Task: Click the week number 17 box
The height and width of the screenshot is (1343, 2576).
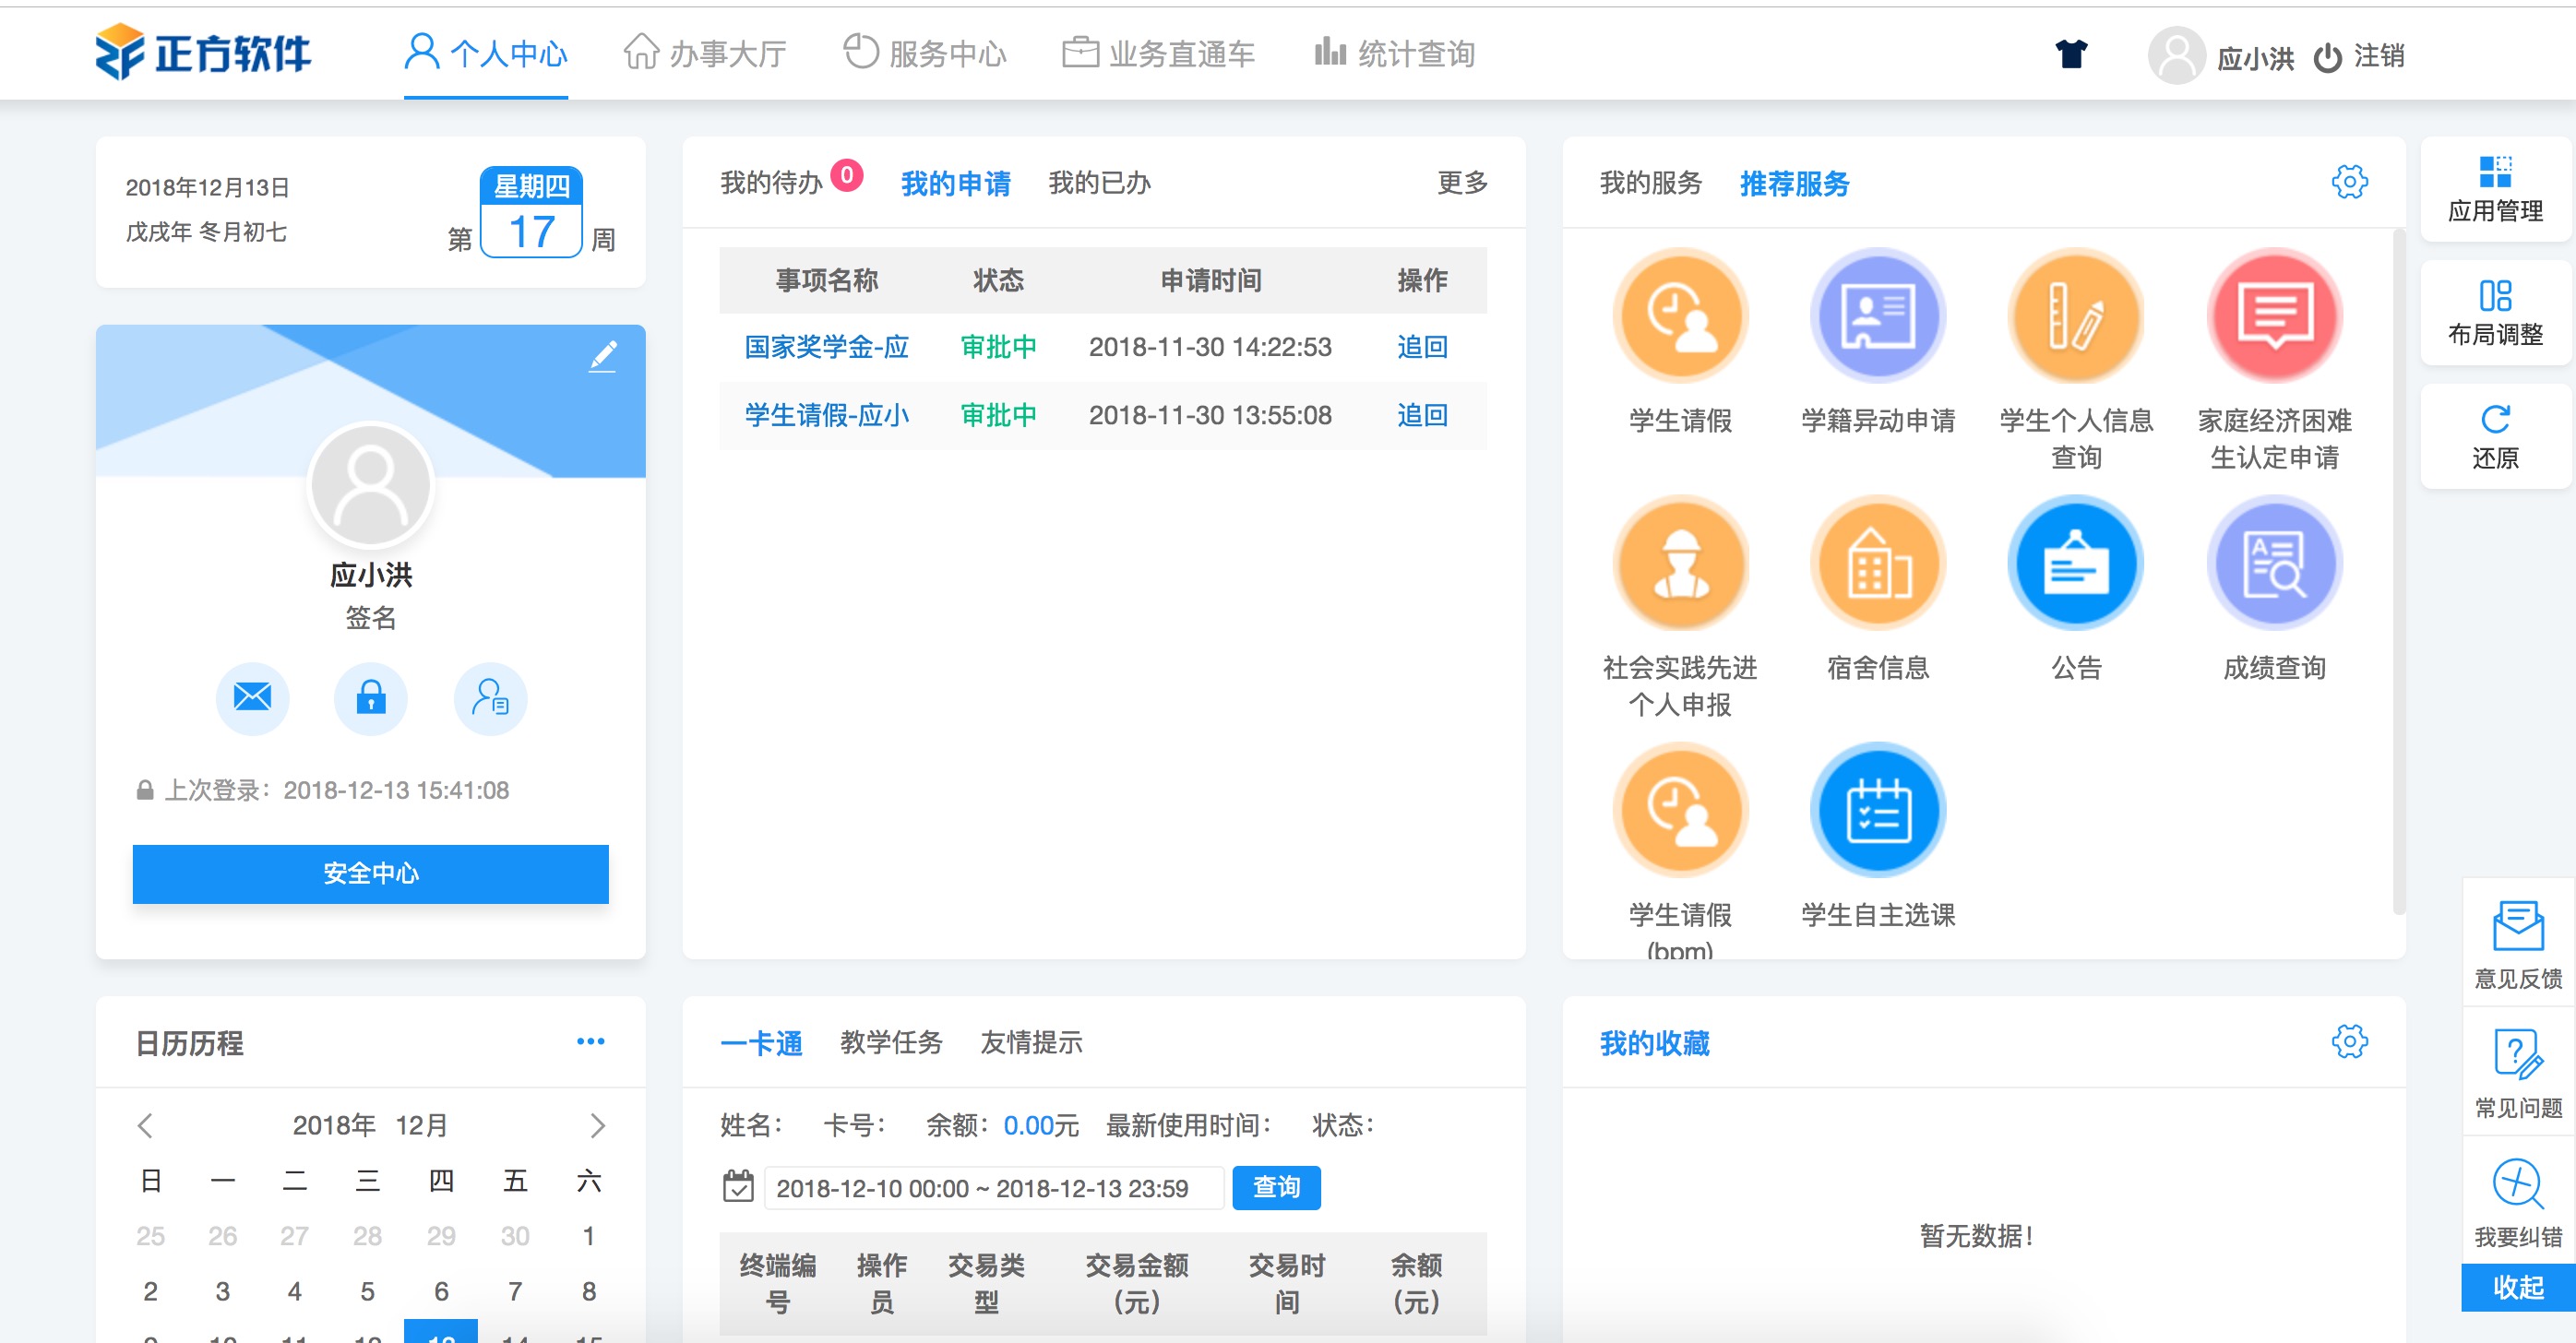Action: (531, 231)
